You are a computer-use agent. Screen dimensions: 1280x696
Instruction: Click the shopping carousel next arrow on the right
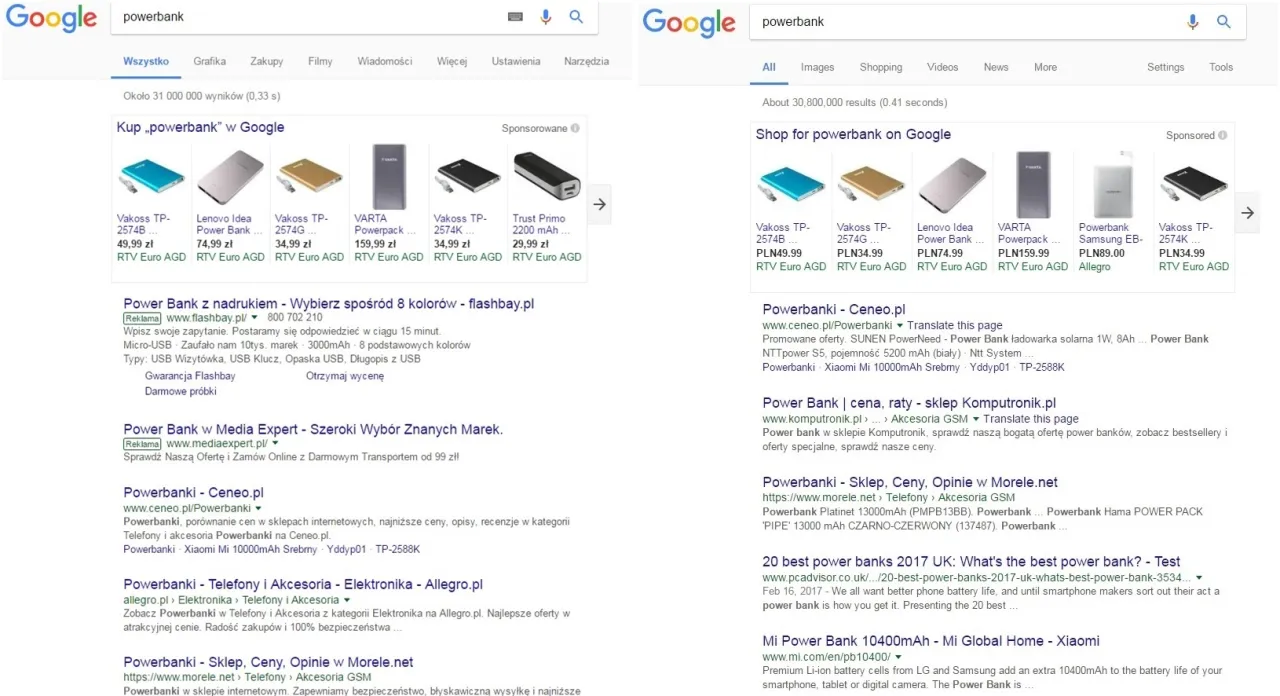[1247, 212]
